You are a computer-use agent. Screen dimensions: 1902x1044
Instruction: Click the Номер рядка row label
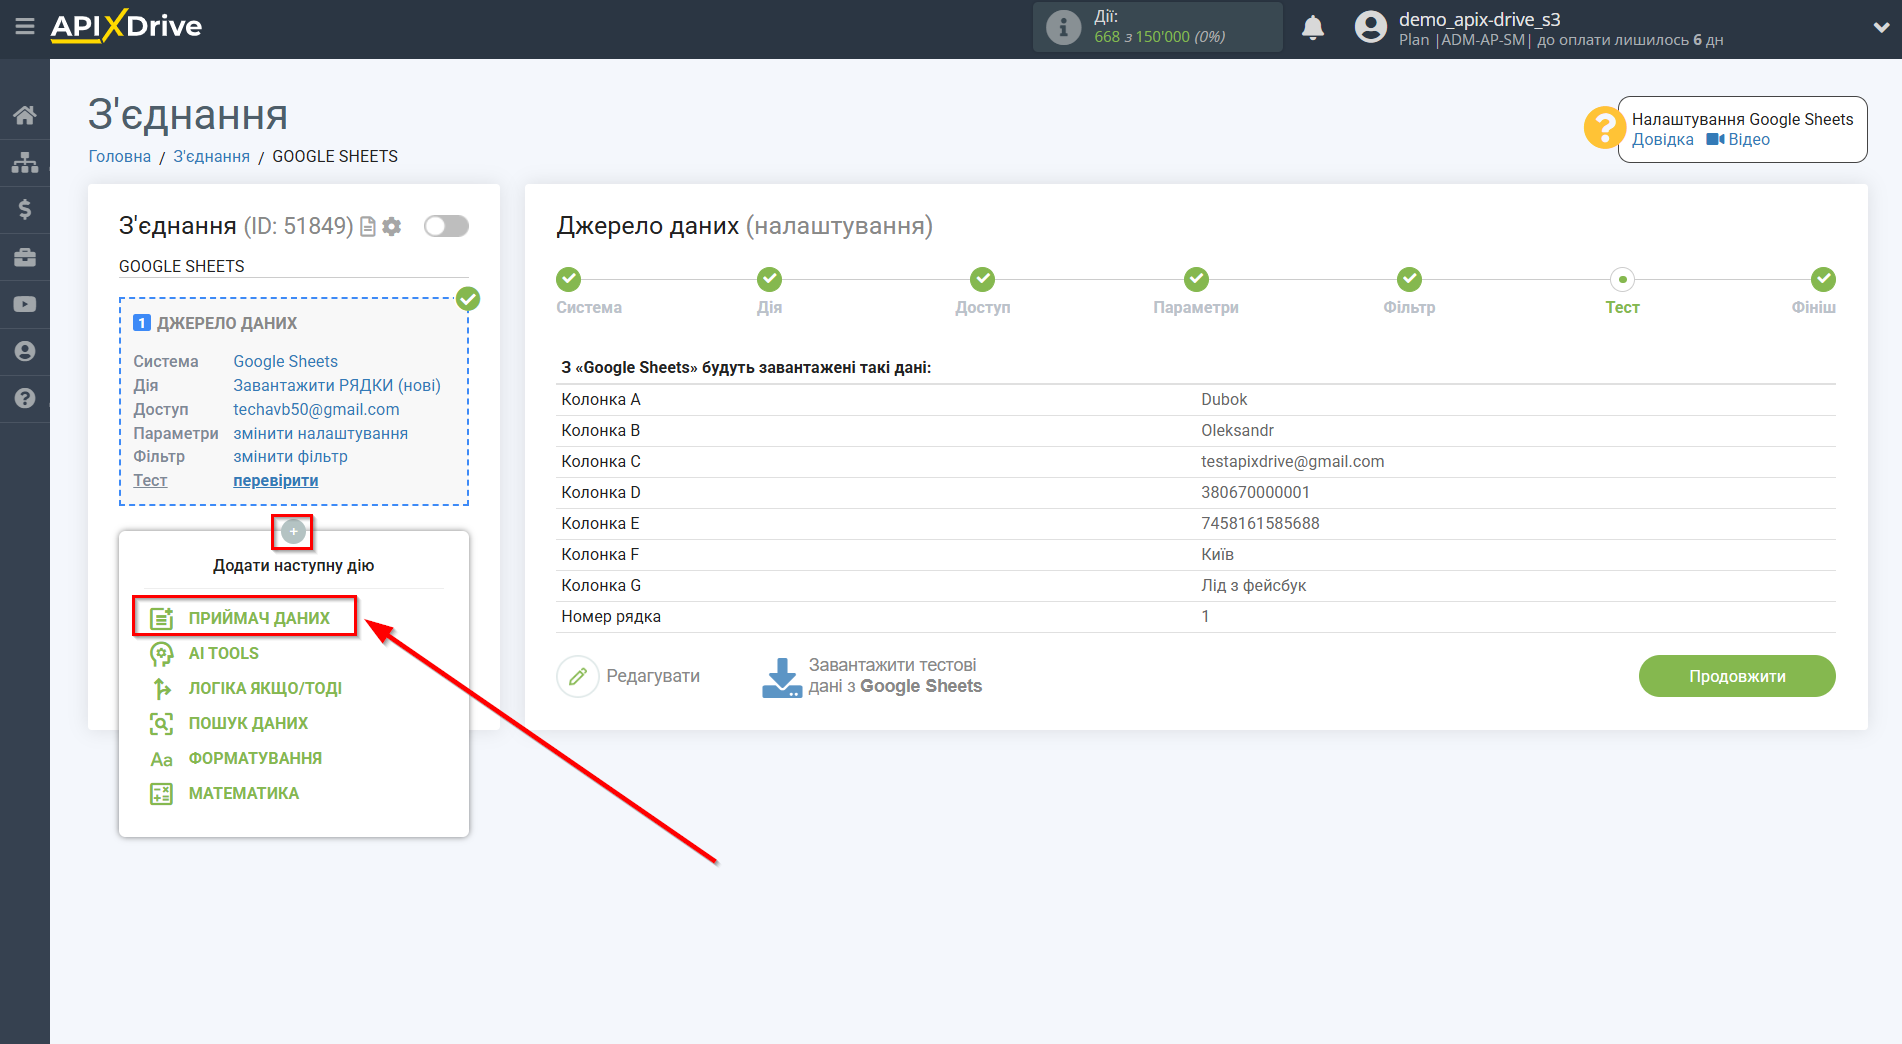(x=611, y=616)
